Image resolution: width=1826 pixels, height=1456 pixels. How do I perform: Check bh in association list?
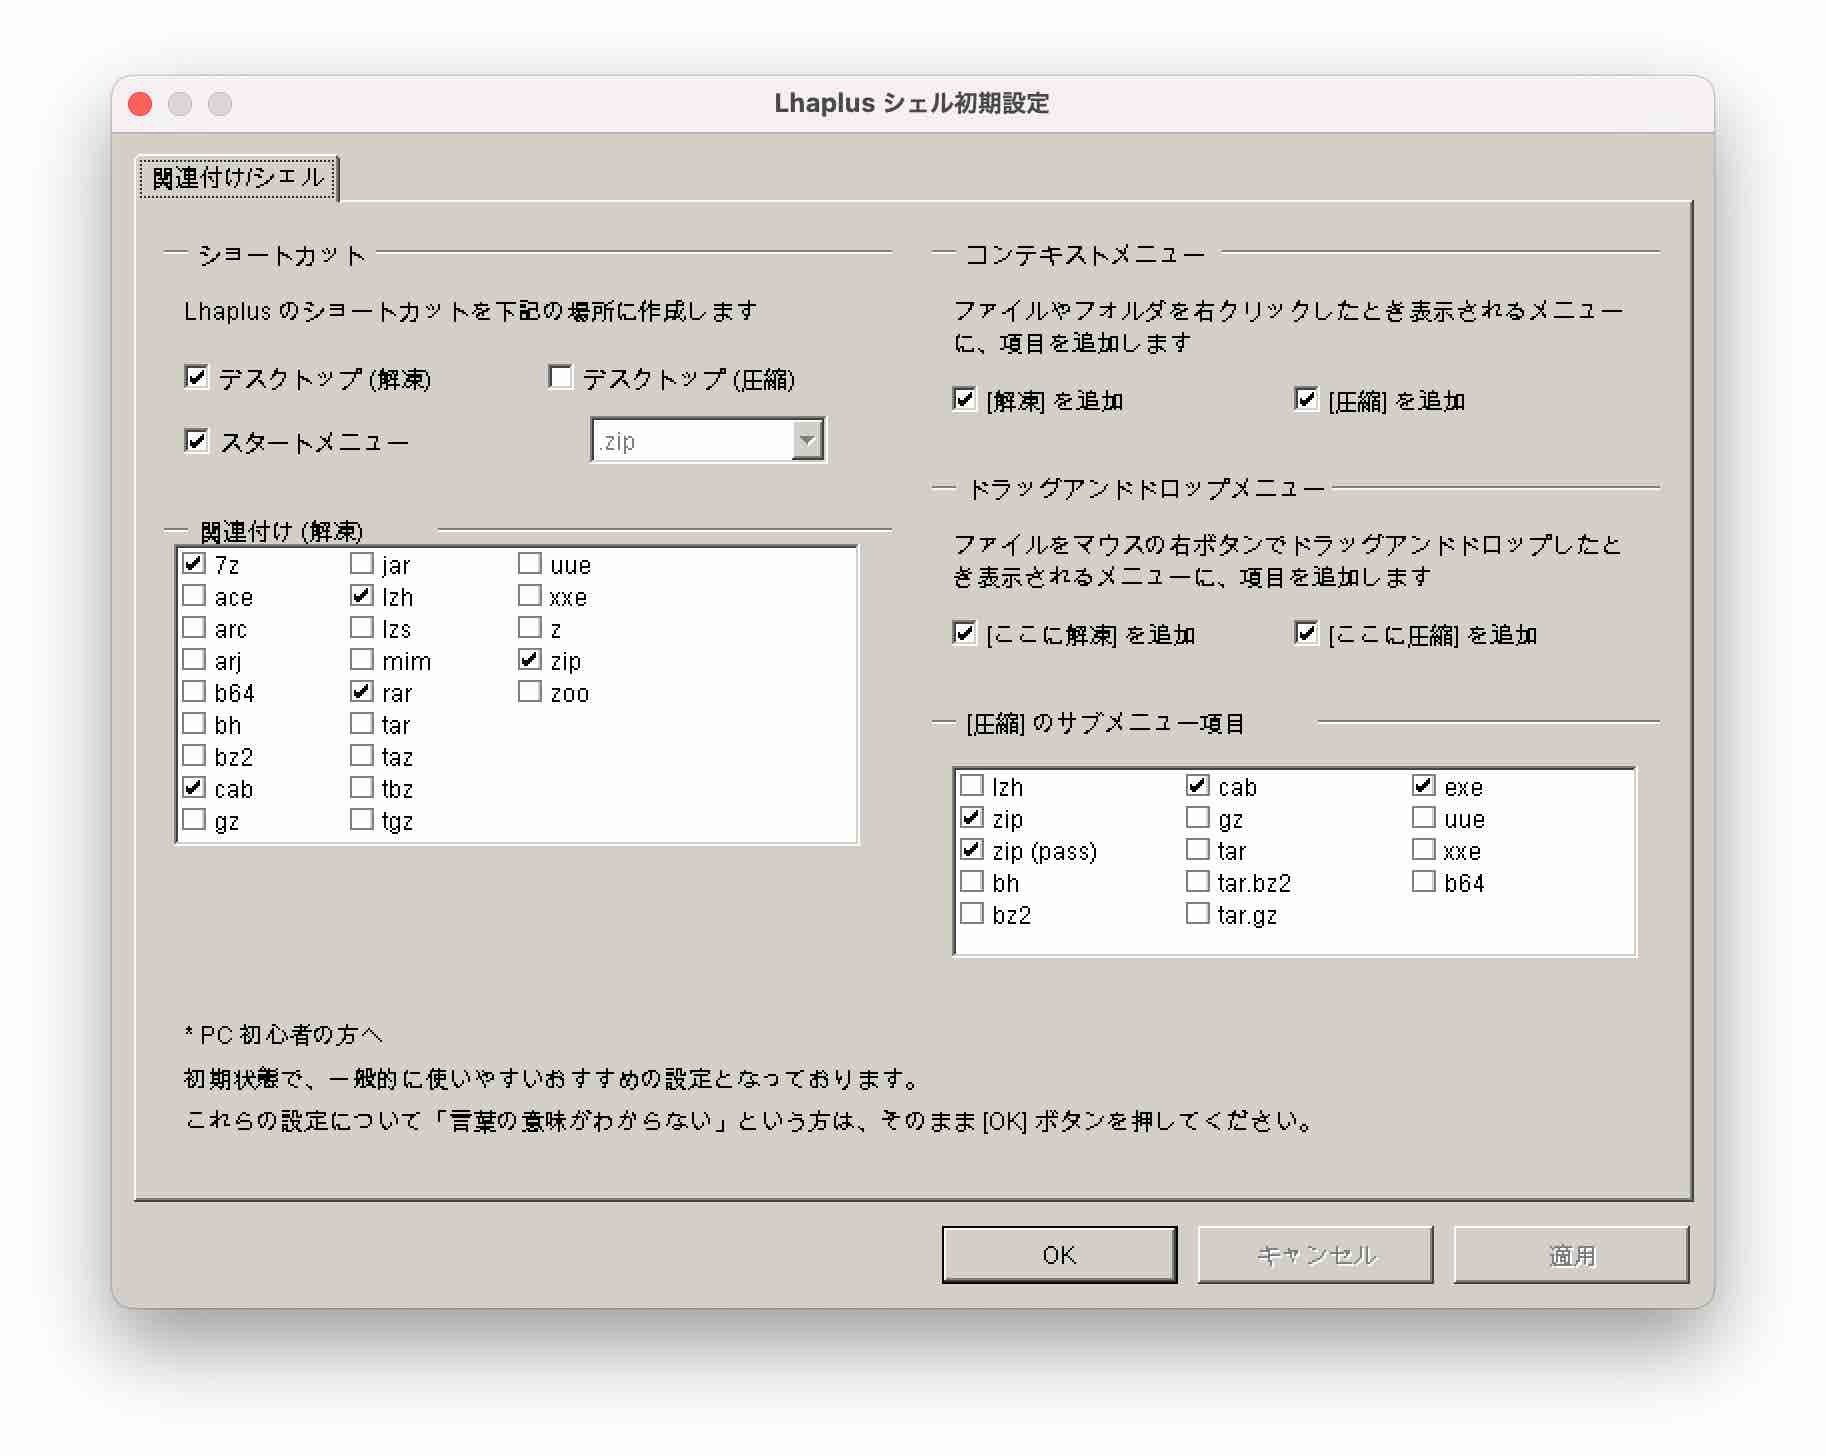click(194, 724)
